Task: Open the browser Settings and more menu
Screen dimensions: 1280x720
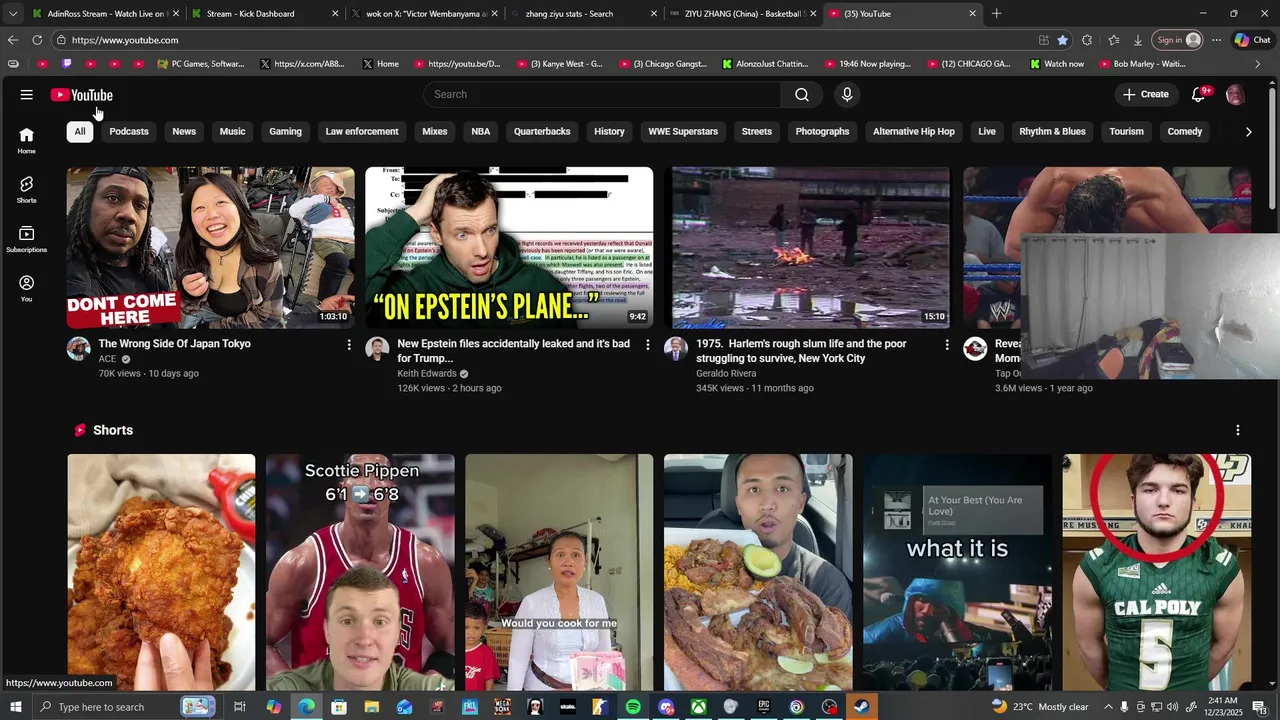Action: [x=1216, y=40]
